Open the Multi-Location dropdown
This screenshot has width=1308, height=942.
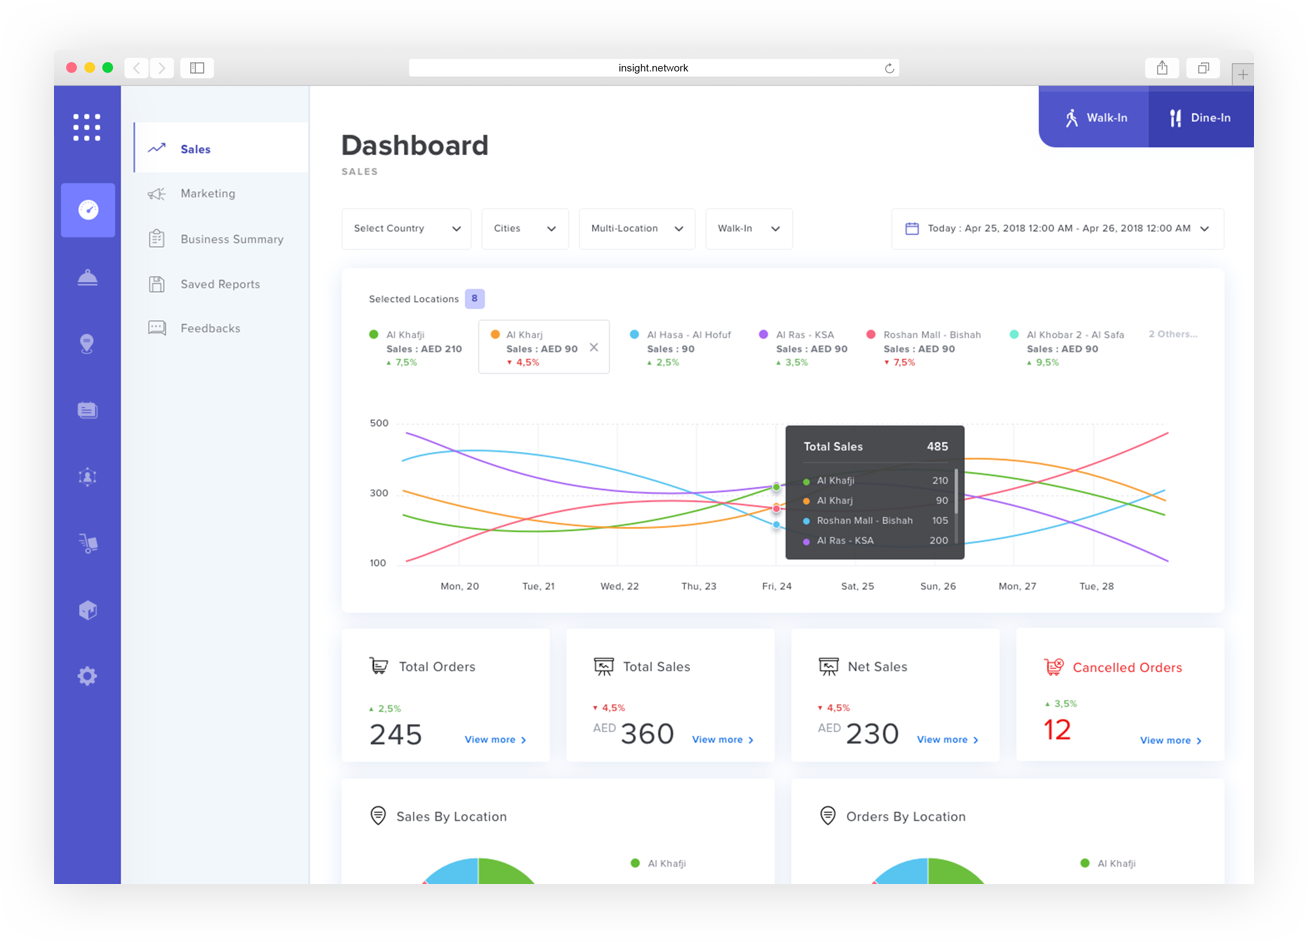point(637,229)
